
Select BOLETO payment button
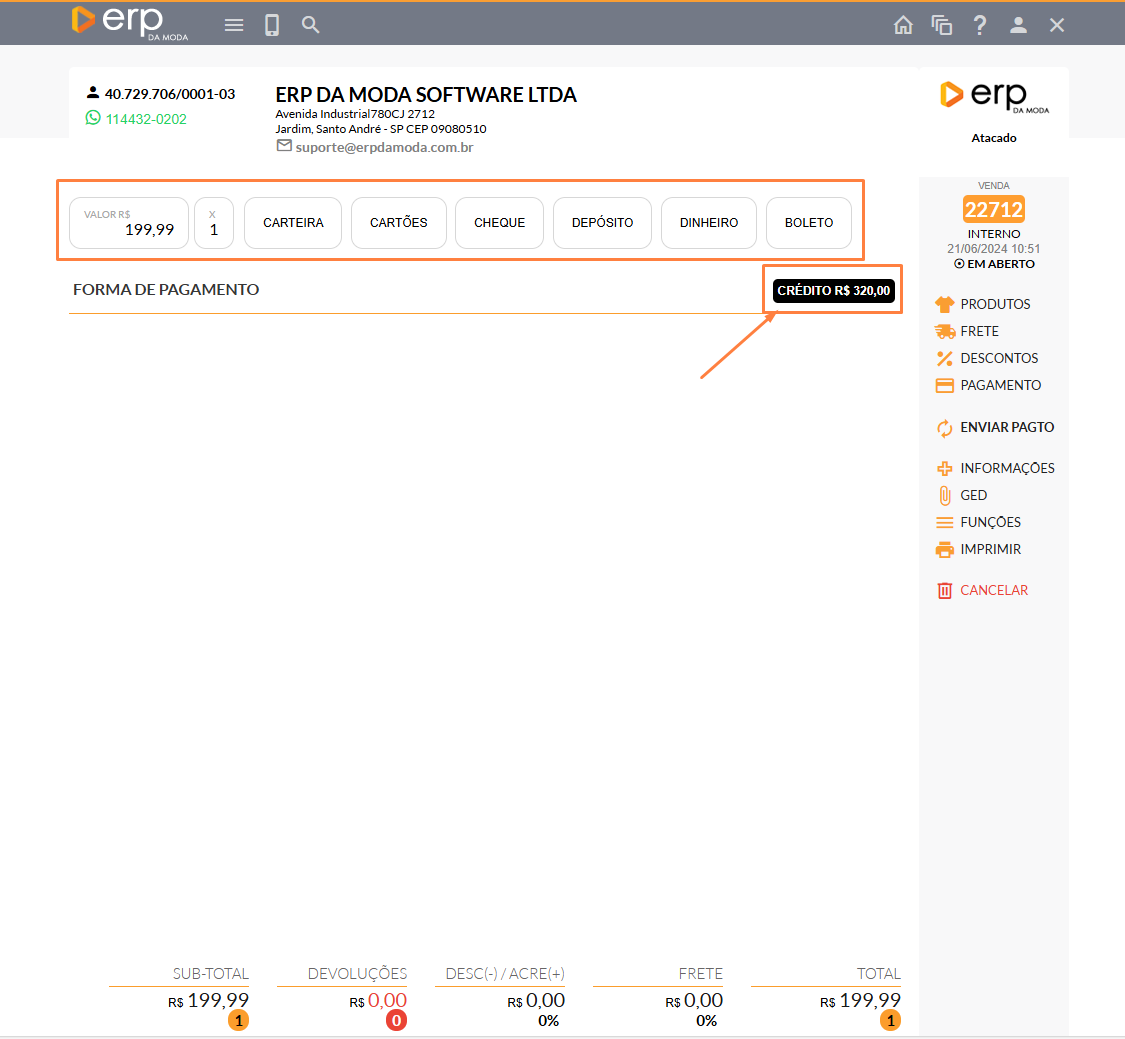(x=808, y=223)
